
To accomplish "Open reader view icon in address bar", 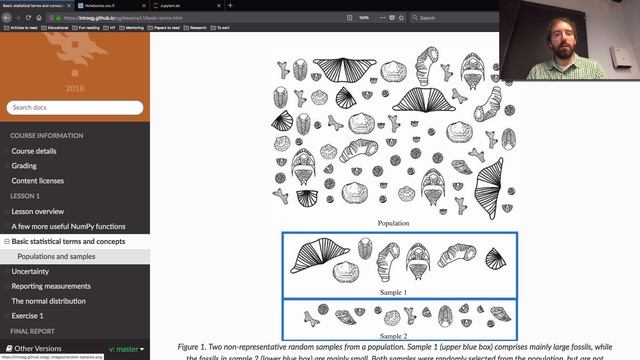I will [349, 18].
